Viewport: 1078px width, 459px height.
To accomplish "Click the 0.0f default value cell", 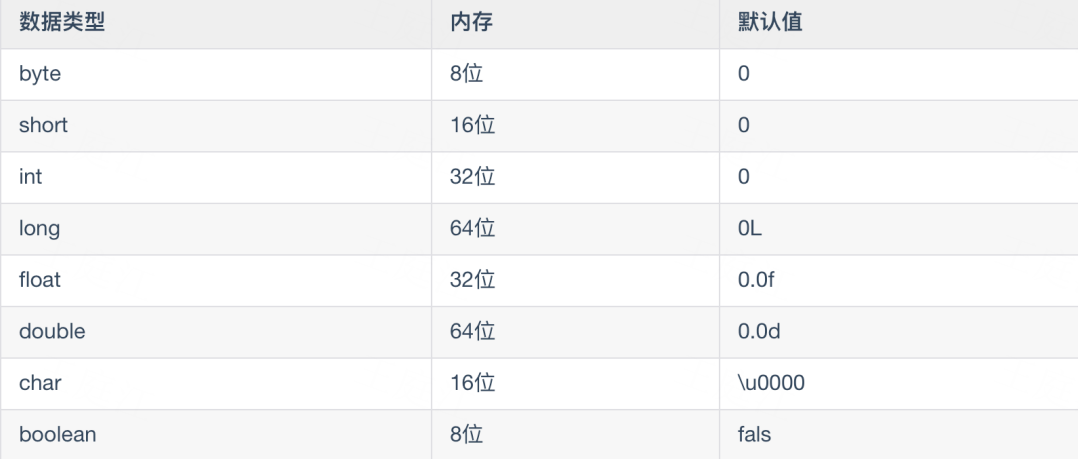I will (899, 280).
